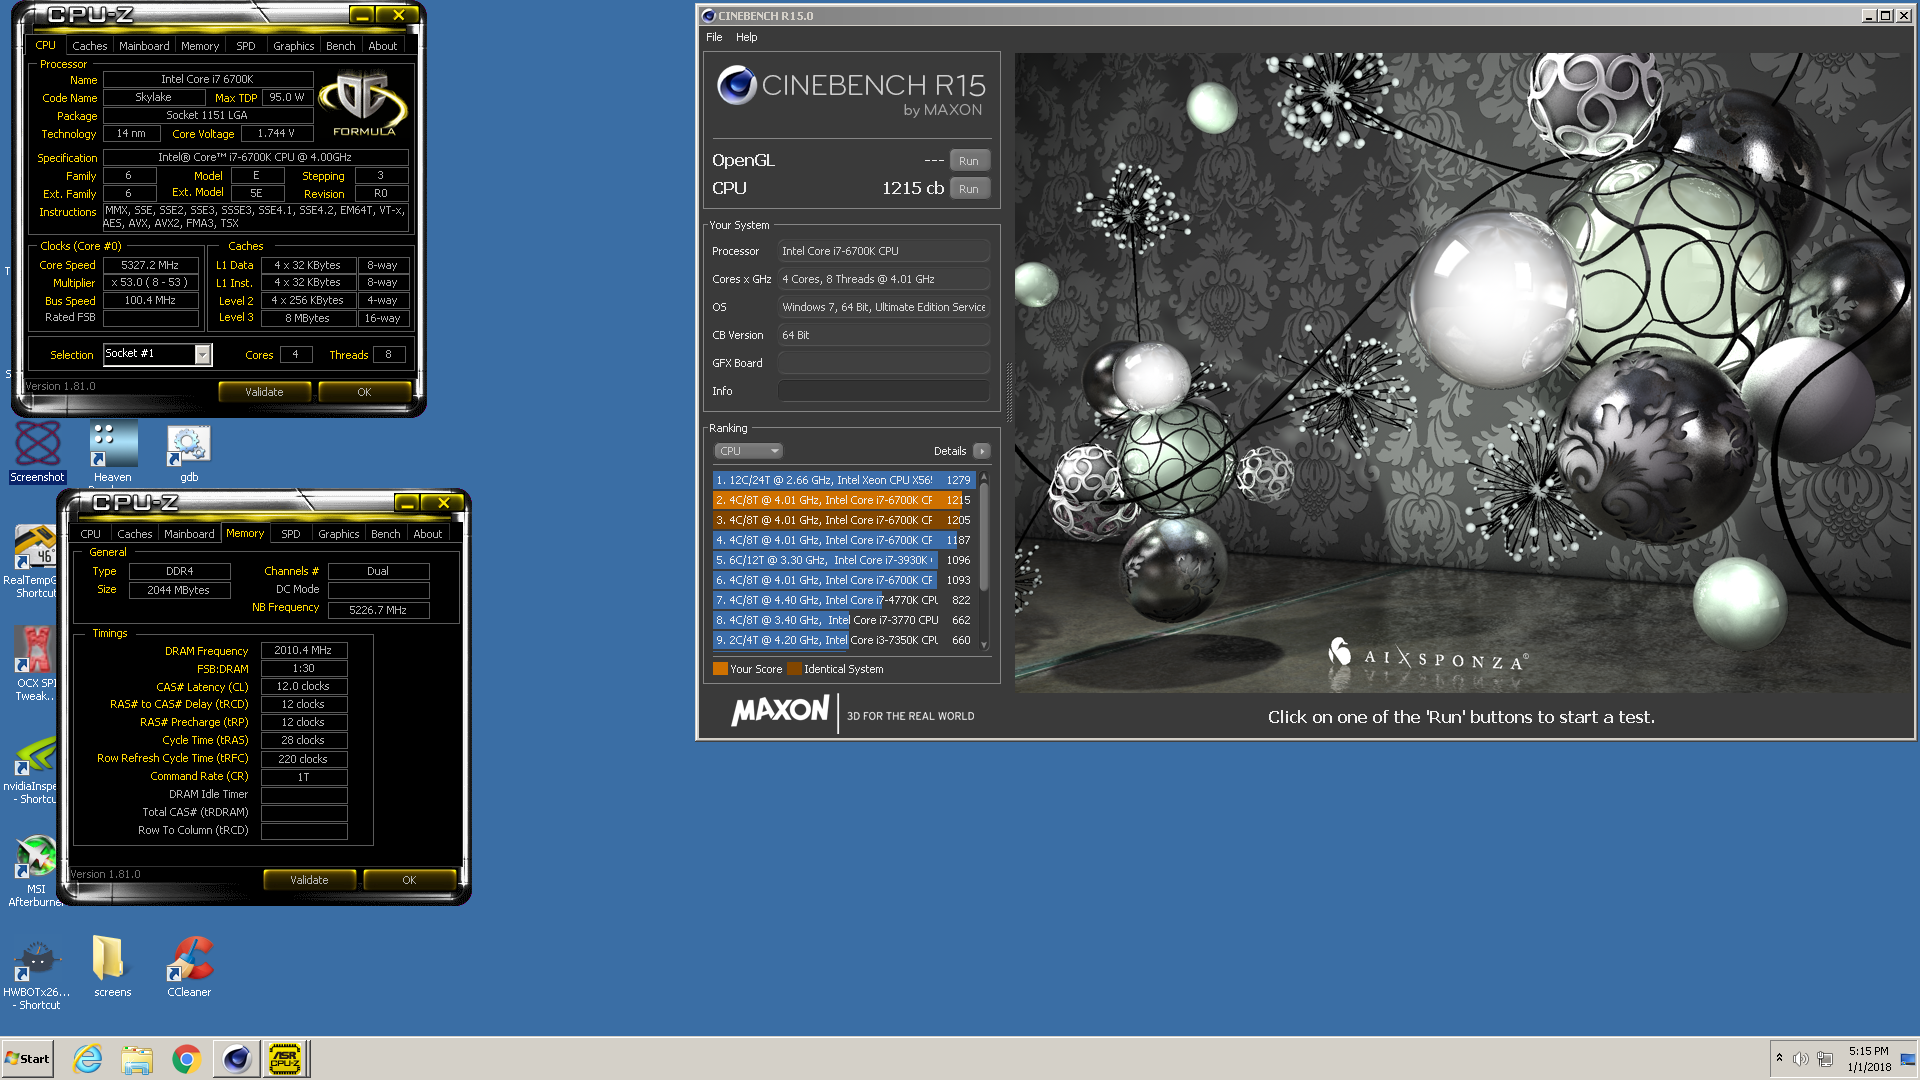Switch to Cinebench in the taskbar

pos(236,1059)
